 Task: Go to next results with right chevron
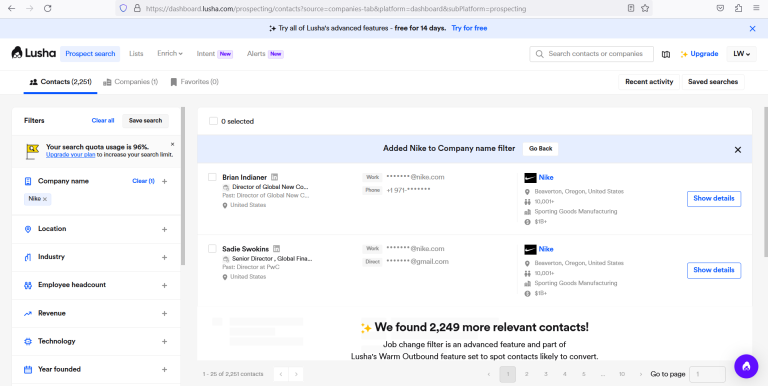tap(296, 374)
